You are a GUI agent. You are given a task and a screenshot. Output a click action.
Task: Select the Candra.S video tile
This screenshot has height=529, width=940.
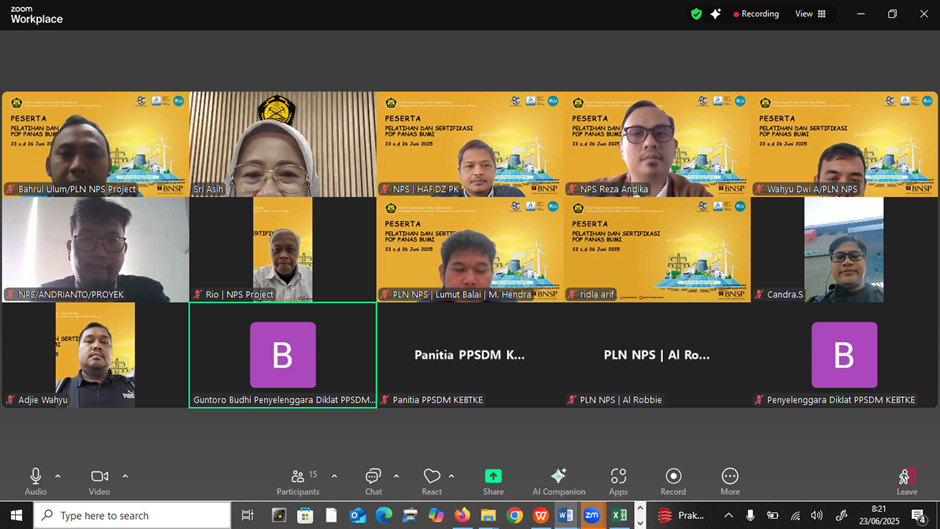click(x=844, y=250)
